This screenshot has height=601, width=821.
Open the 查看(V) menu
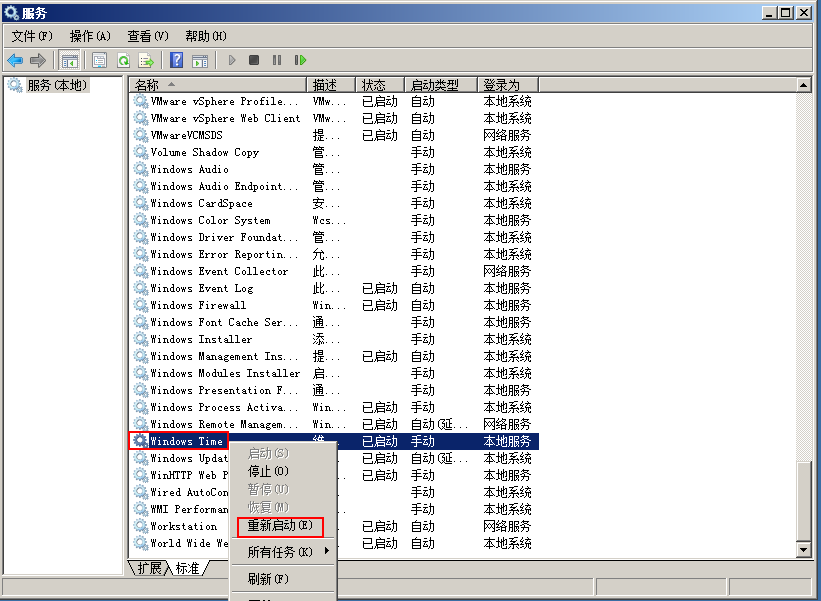[148, 36]
